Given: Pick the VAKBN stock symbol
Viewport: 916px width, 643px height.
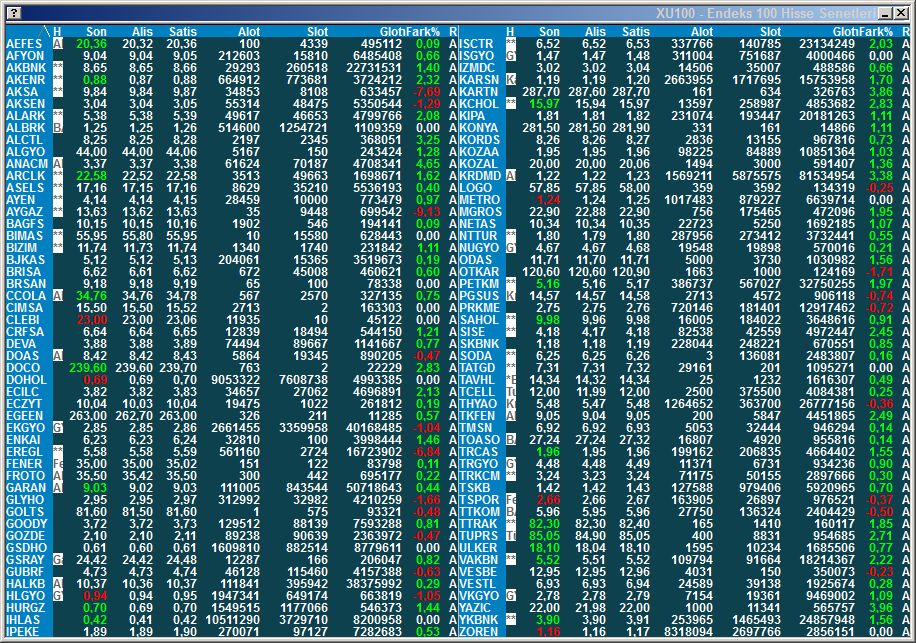Looking at the screenshot, I should 478,559.
